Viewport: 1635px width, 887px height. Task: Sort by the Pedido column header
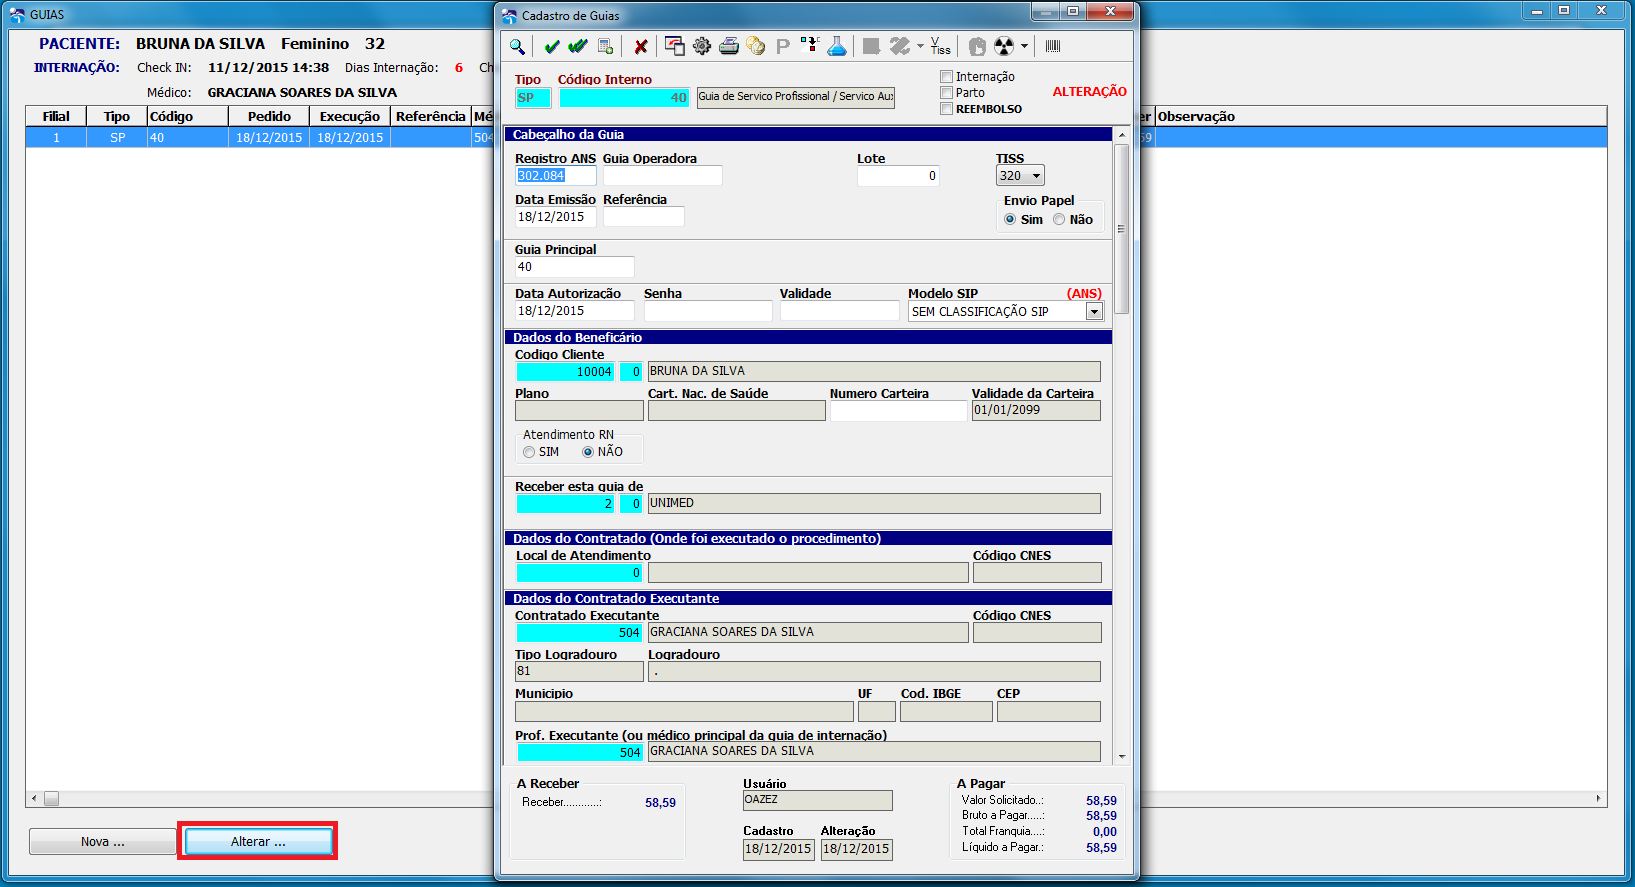tap(269, 116)
